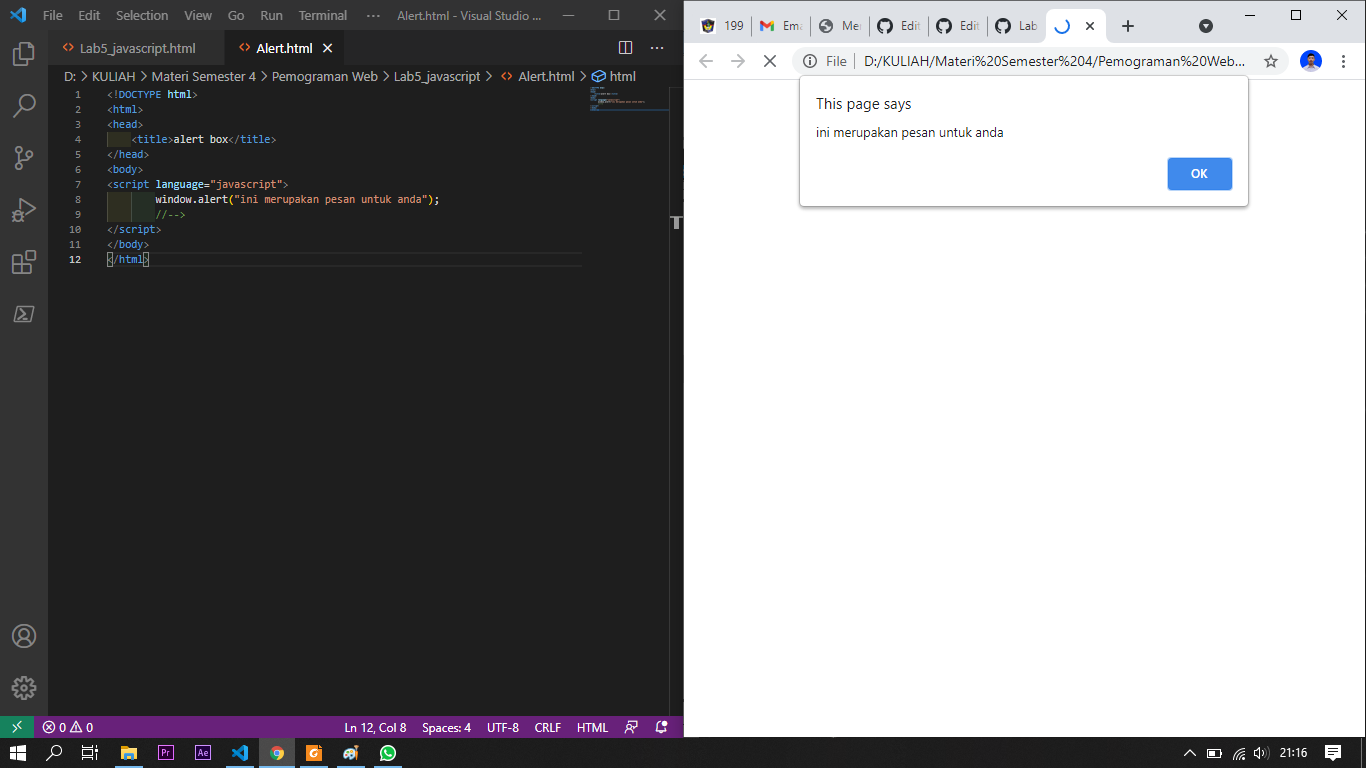Open the Windows Start menu
This screenshot has height=768, width=1366.
coord(18,753)
